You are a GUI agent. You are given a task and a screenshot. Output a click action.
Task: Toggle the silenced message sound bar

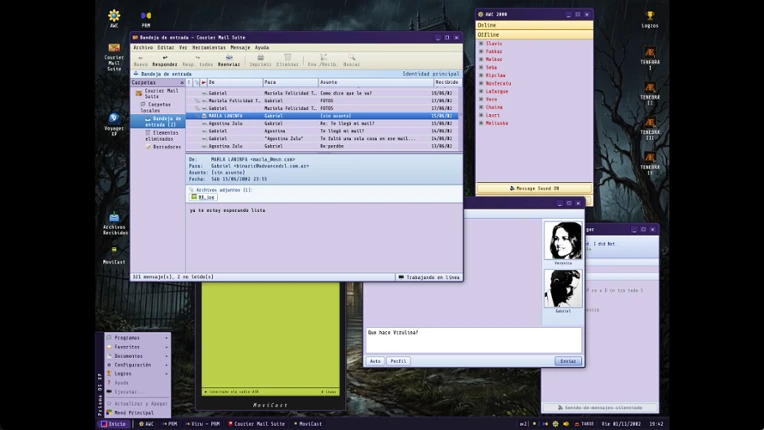(600, 407)
